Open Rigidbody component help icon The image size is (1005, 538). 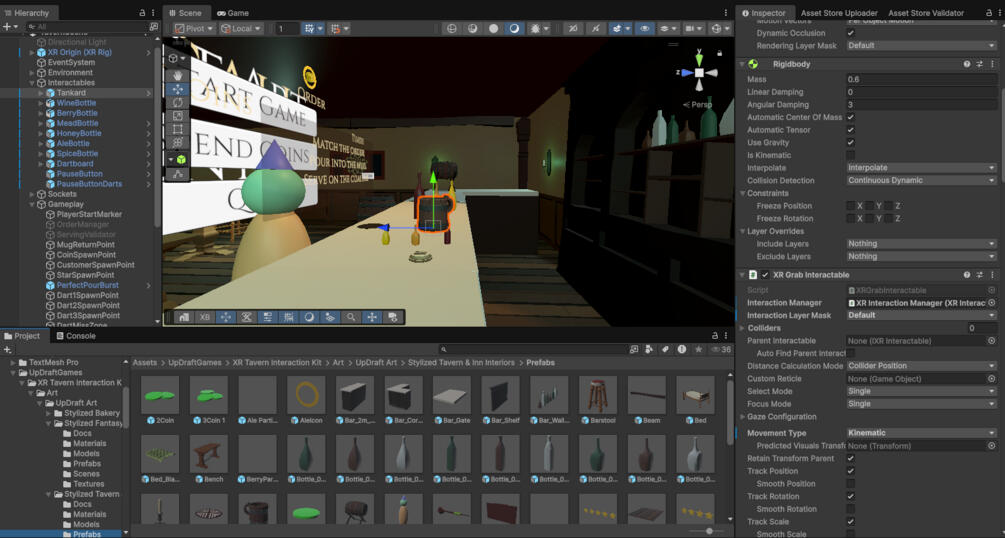click(967, 64)
